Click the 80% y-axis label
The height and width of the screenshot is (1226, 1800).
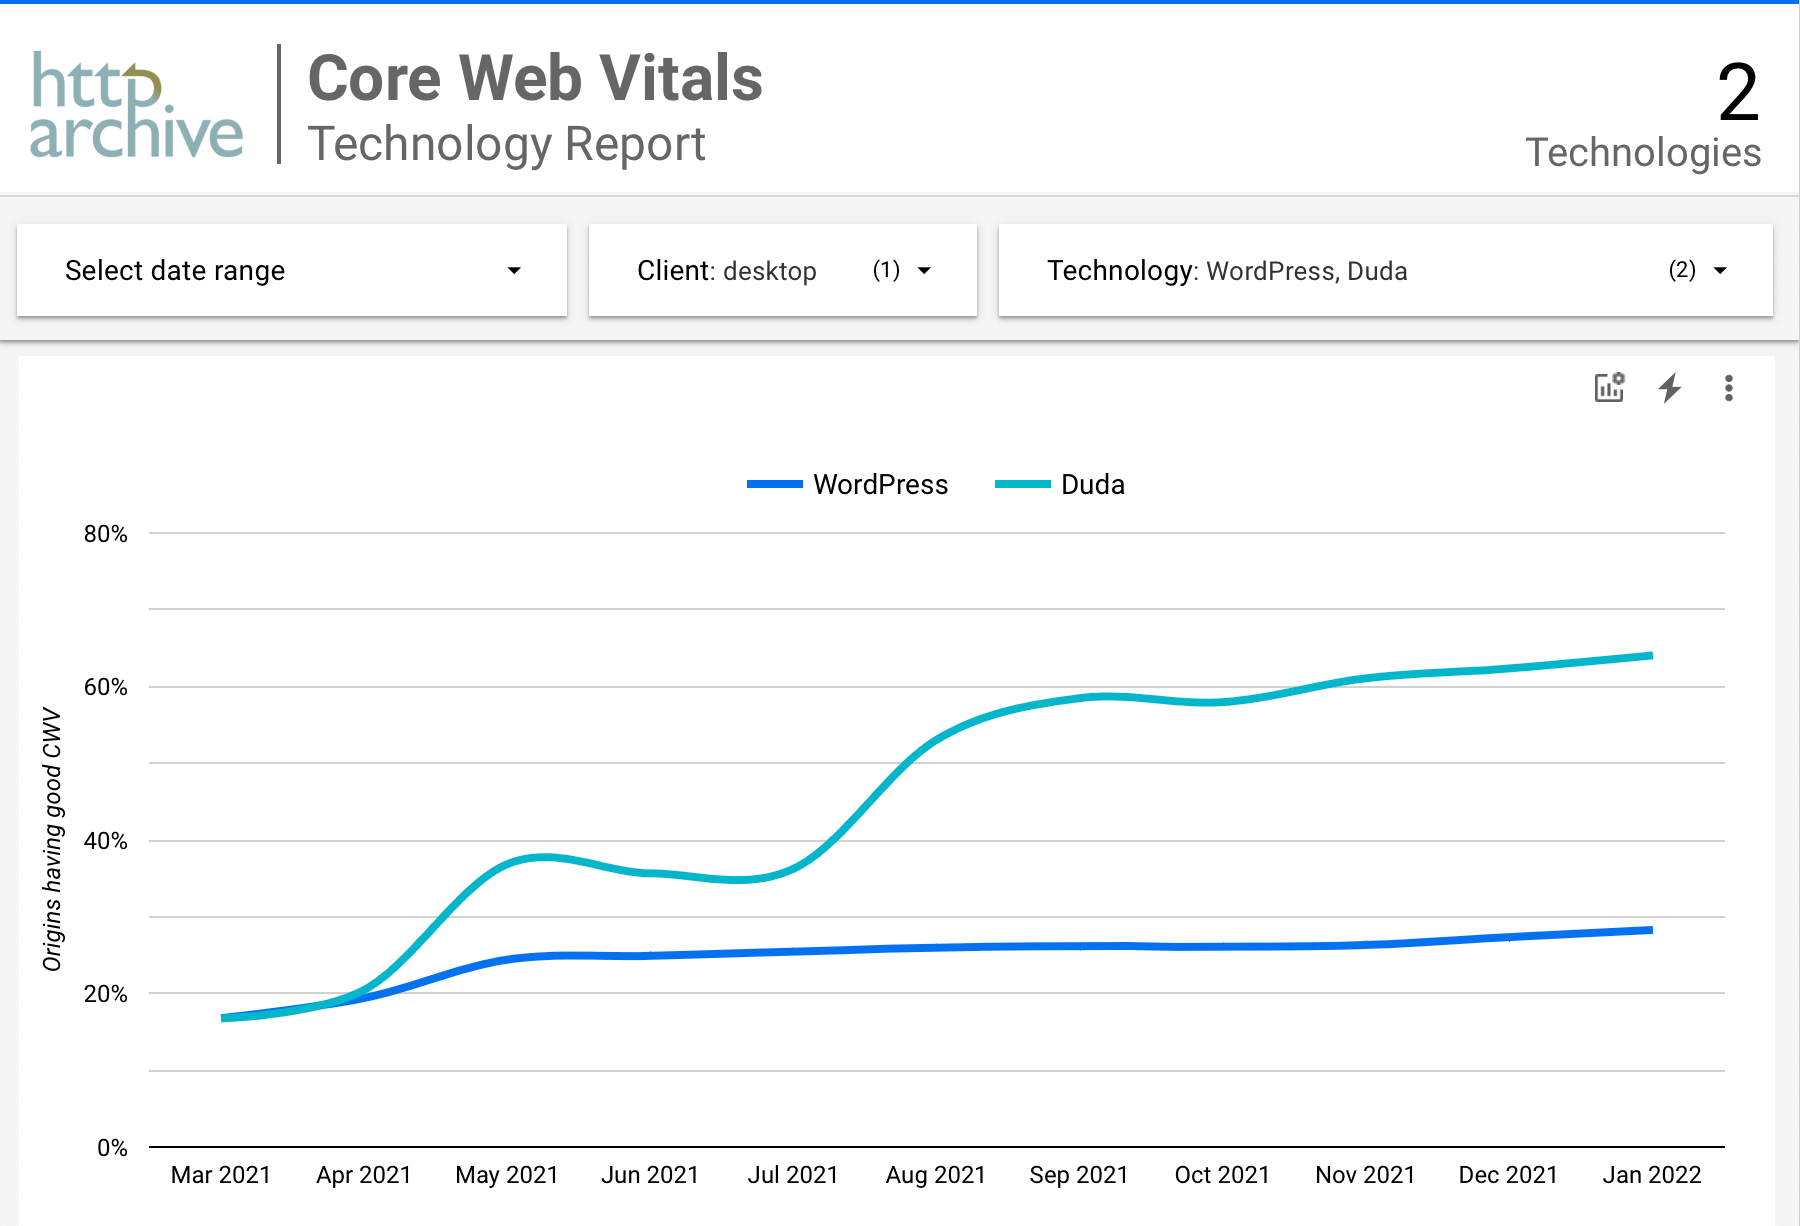coord(106,534)
